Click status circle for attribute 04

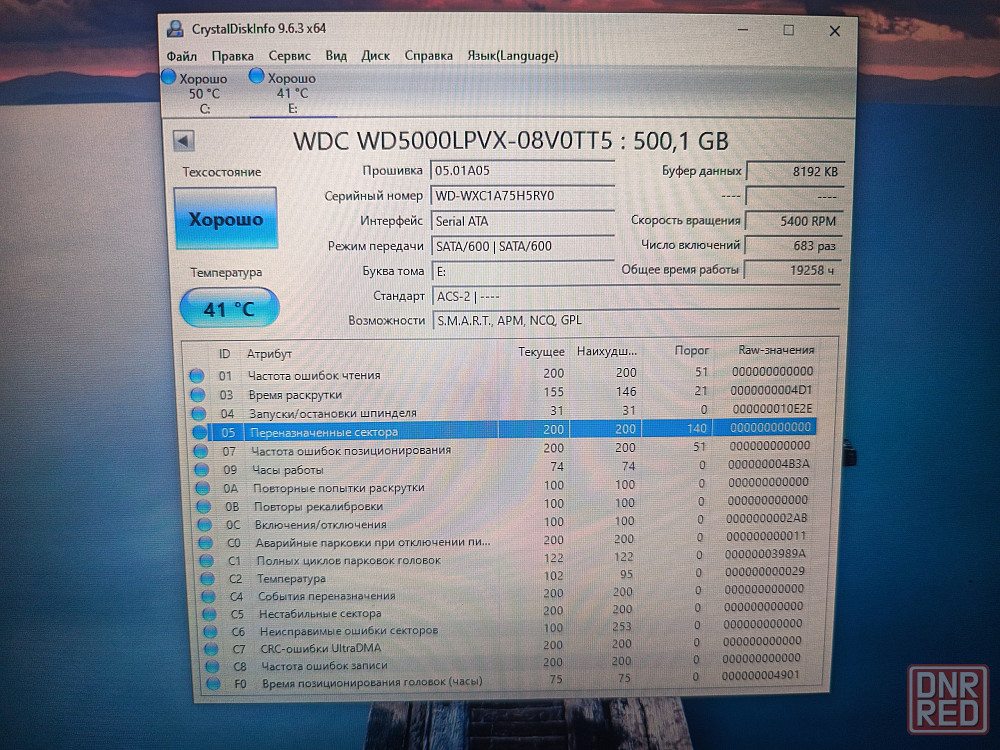point(199,413)
